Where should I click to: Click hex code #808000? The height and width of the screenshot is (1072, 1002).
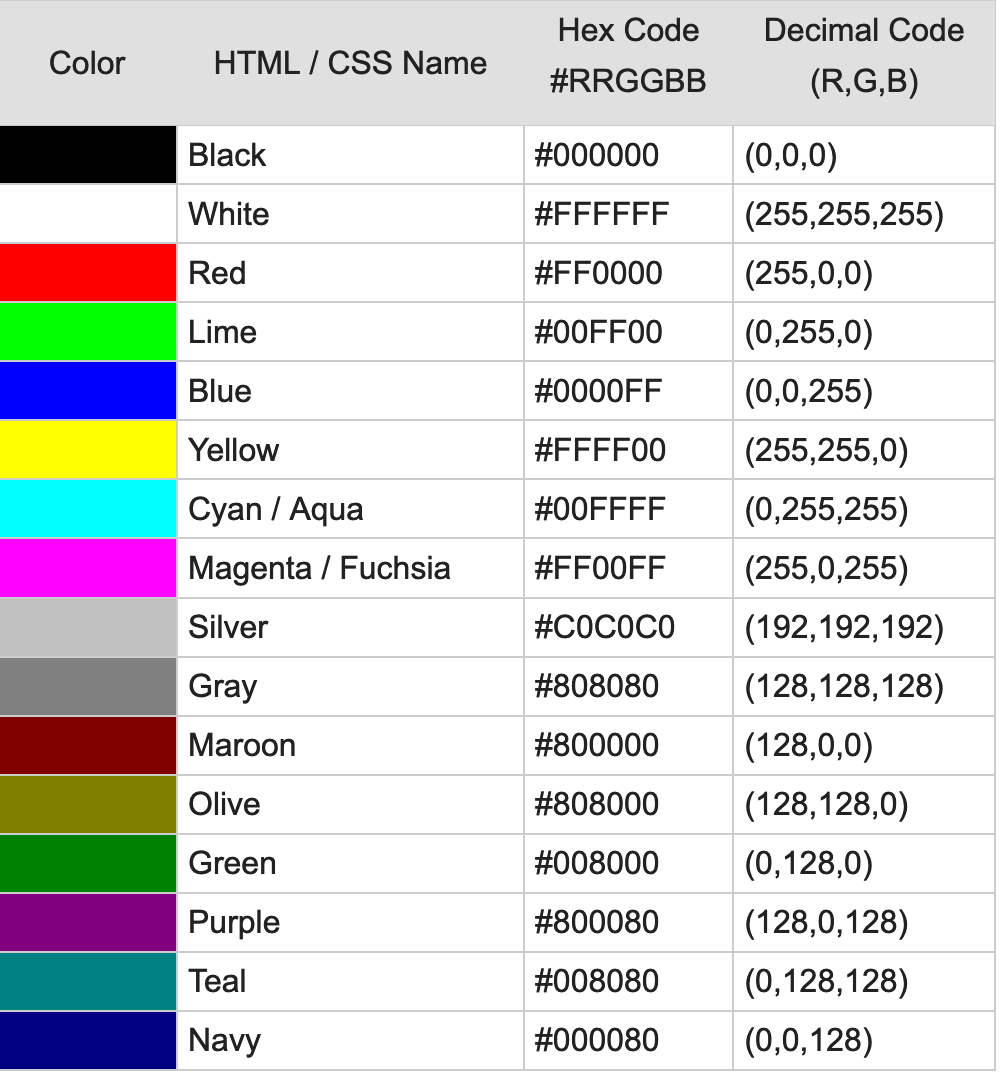(x=597, y=804)
